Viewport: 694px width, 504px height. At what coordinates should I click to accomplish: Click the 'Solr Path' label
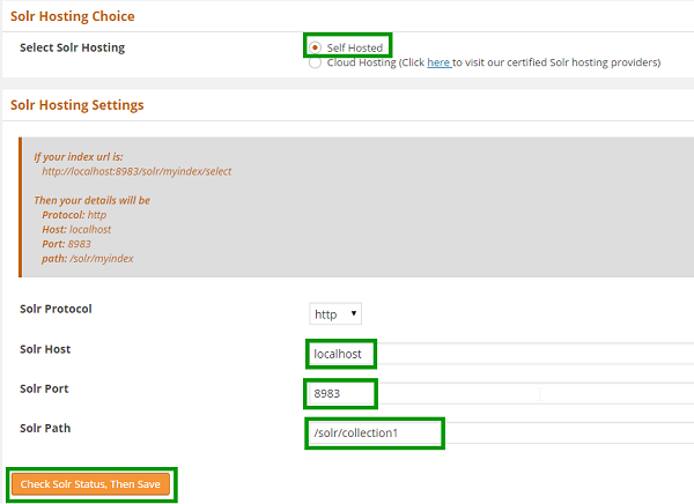[45, 428]
